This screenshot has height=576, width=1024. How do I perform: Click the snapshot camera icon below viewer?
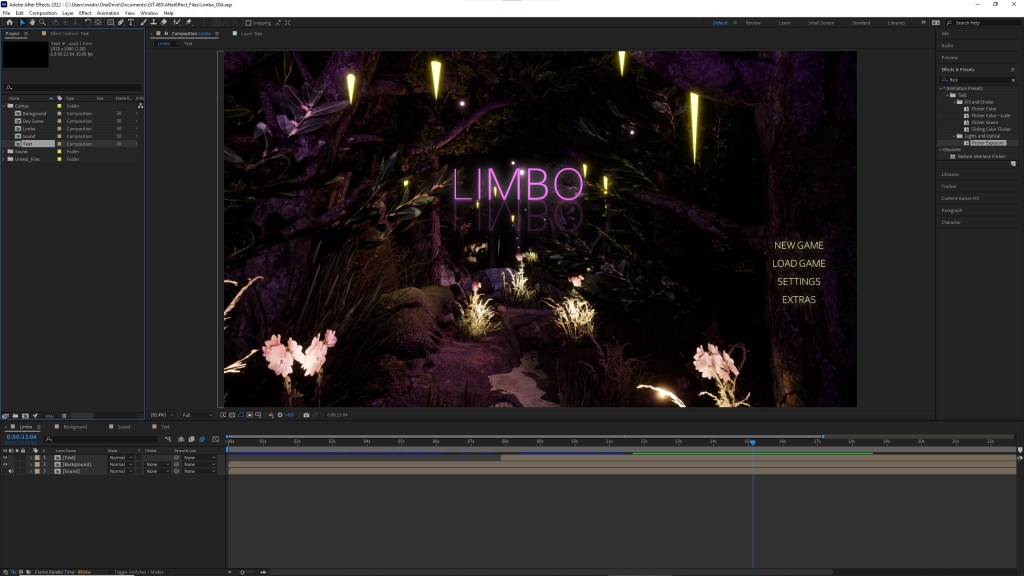(x=306, y=414)
